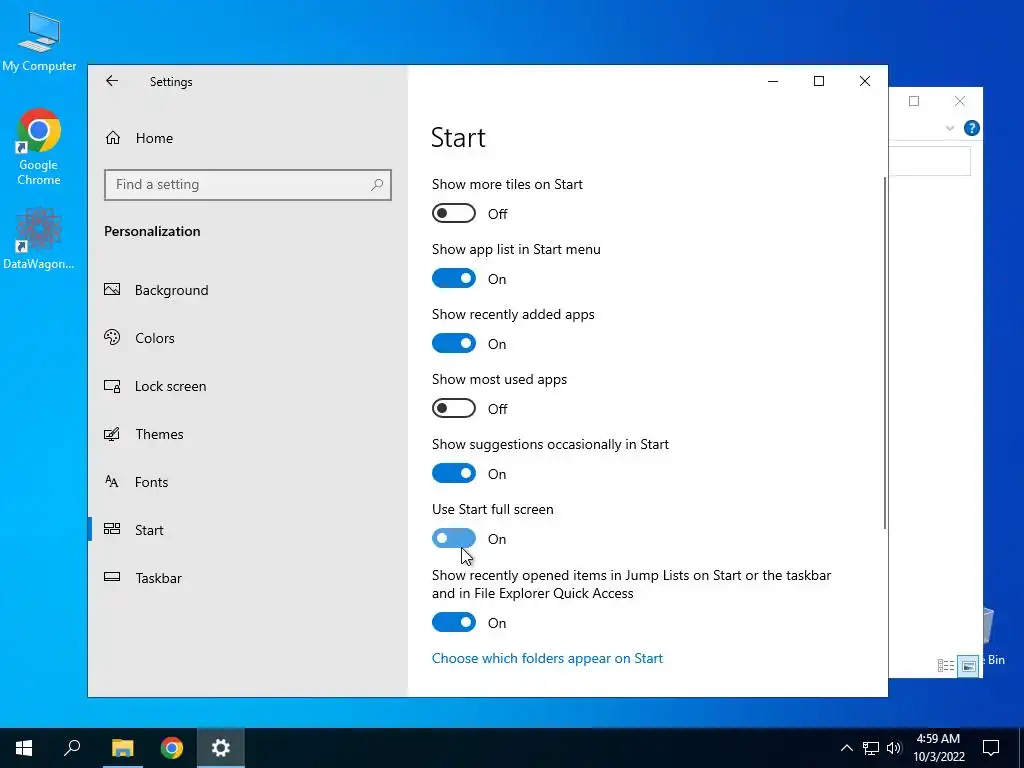Toggle Show most used apps
This screenshot has width=1024, height=768.
point(454,409)
